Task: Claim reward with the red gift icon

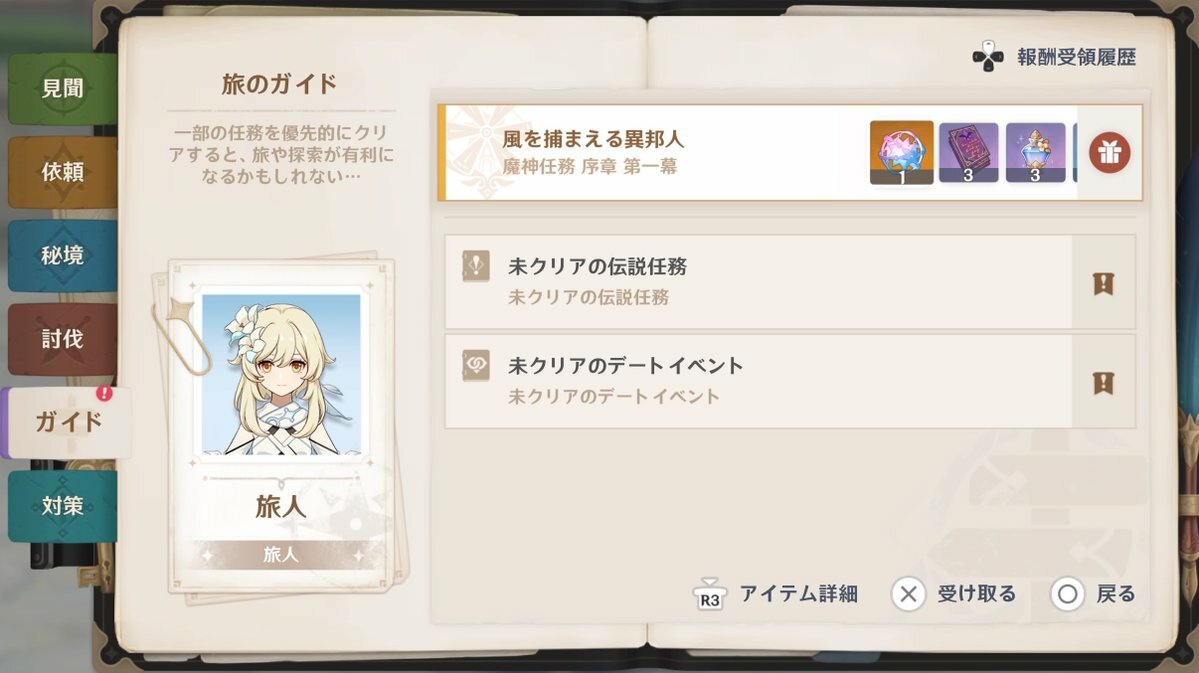Action: (x=1109, y=153)
